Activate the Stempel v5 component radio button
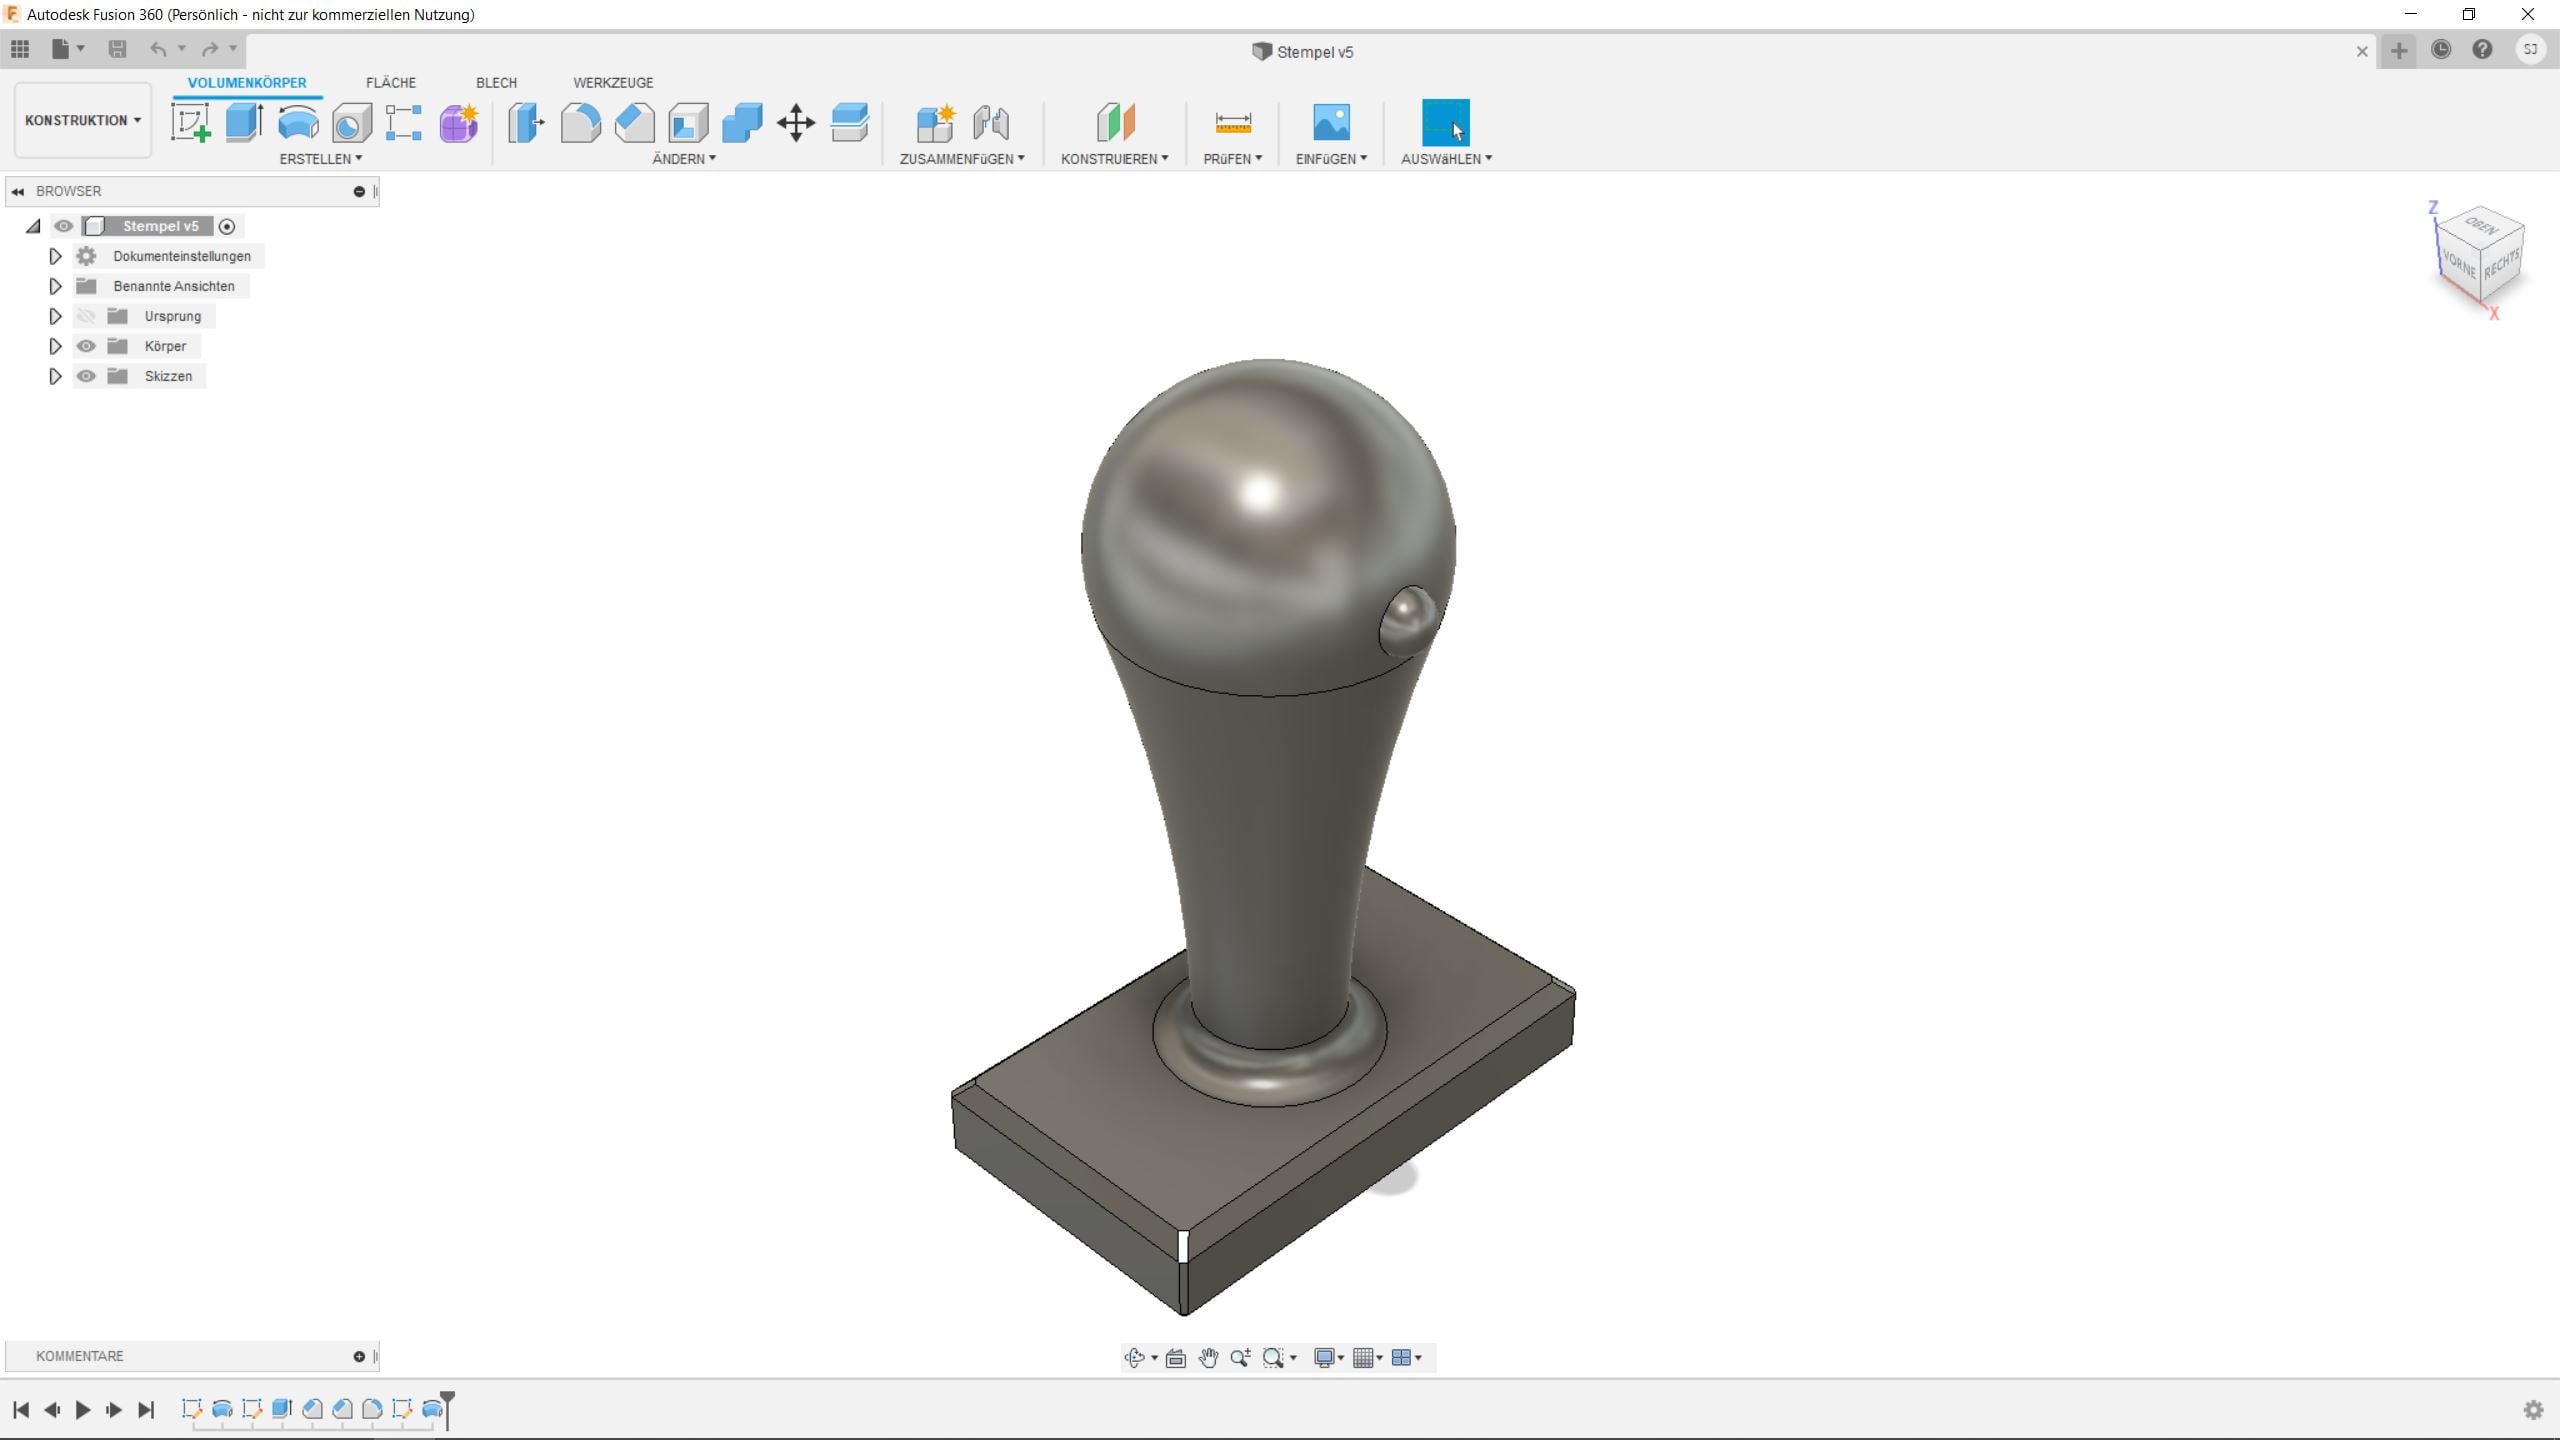Viewport: 2560px width, 1440px height. pos(227,226)
